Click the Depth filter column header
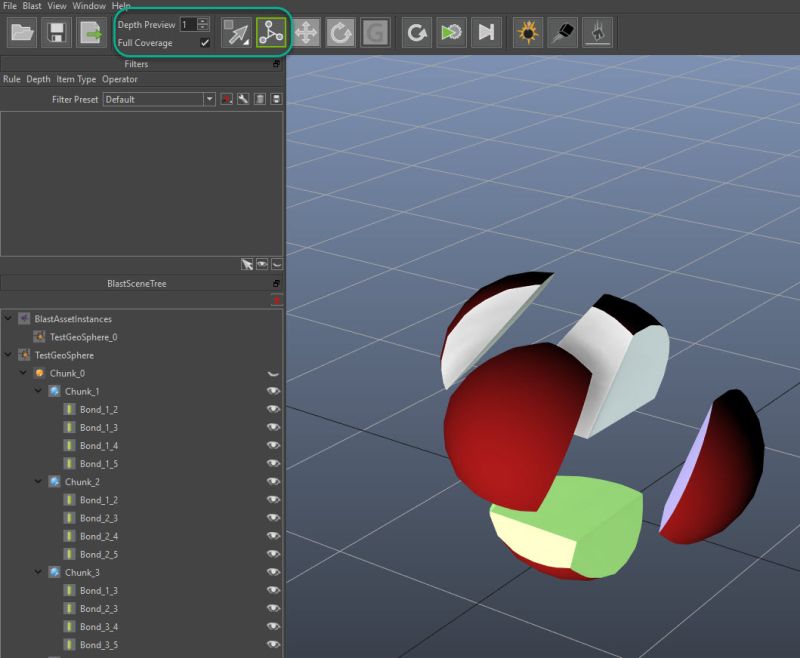 point(38,79)
